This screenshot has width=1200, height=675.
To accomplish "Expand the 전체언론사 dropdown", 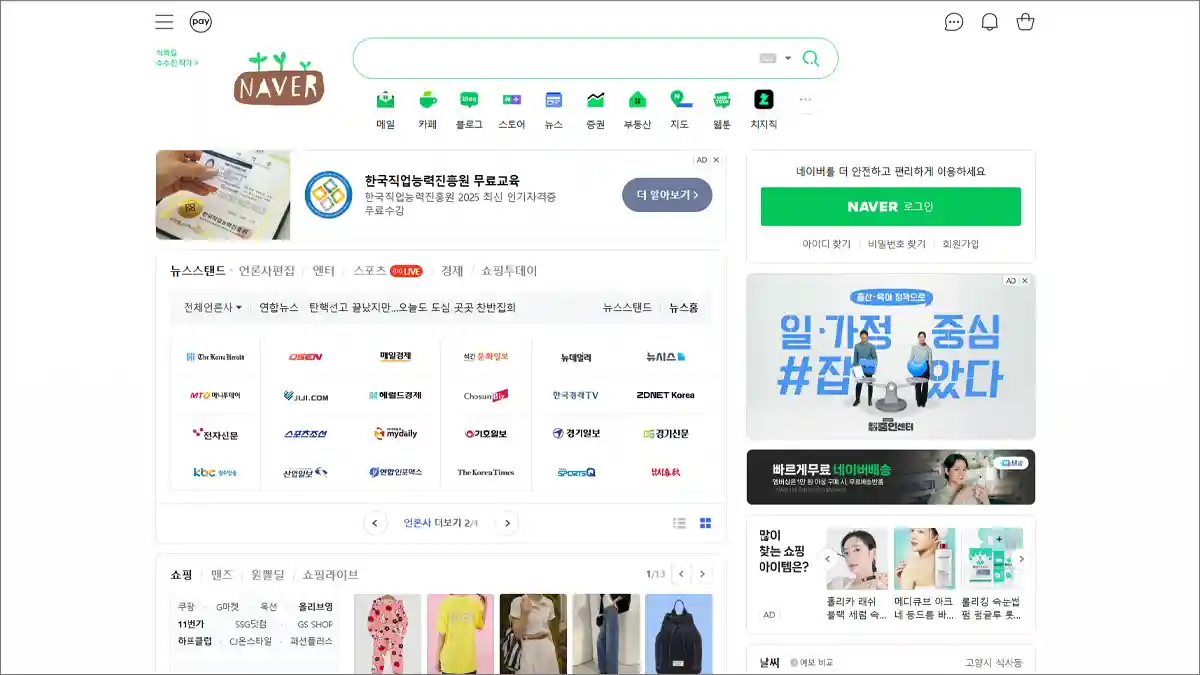I will tap(213, 308).
